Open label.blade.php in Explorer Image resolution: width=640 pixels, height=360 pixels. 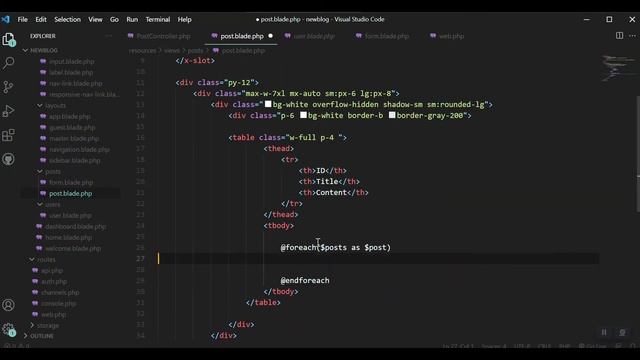click(x=71, y=72)
